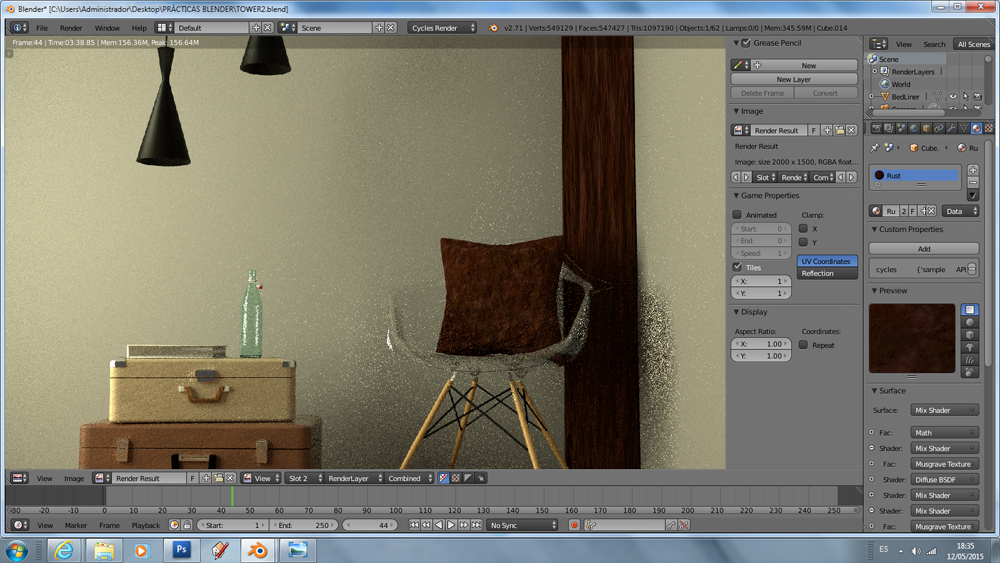Enable the Grease Pencil checkbox
Screen dimensions: 1000x563
746,43
